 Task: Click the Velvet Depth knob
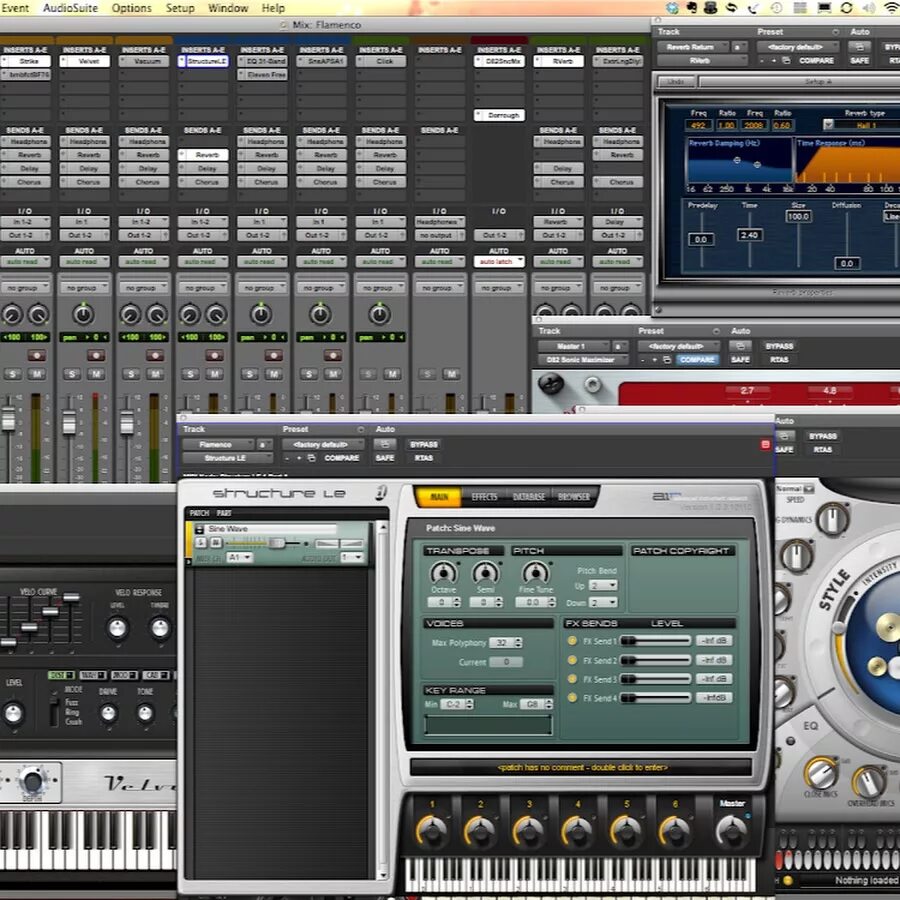(x=32, y=781)
